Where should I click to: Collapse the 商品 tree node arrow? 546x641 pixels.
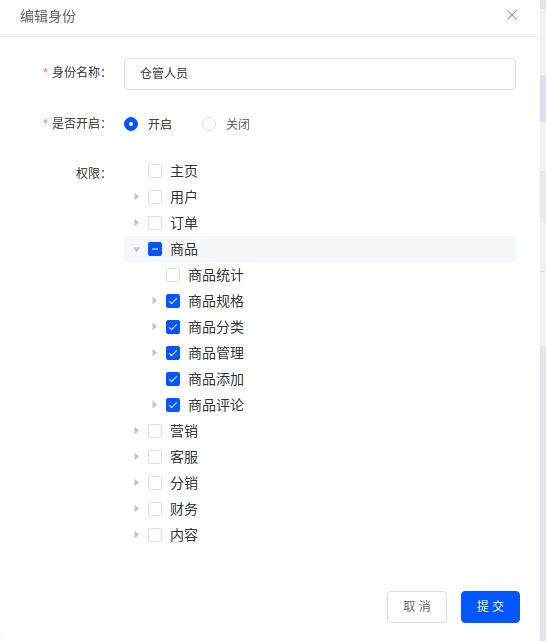[136, 249]
